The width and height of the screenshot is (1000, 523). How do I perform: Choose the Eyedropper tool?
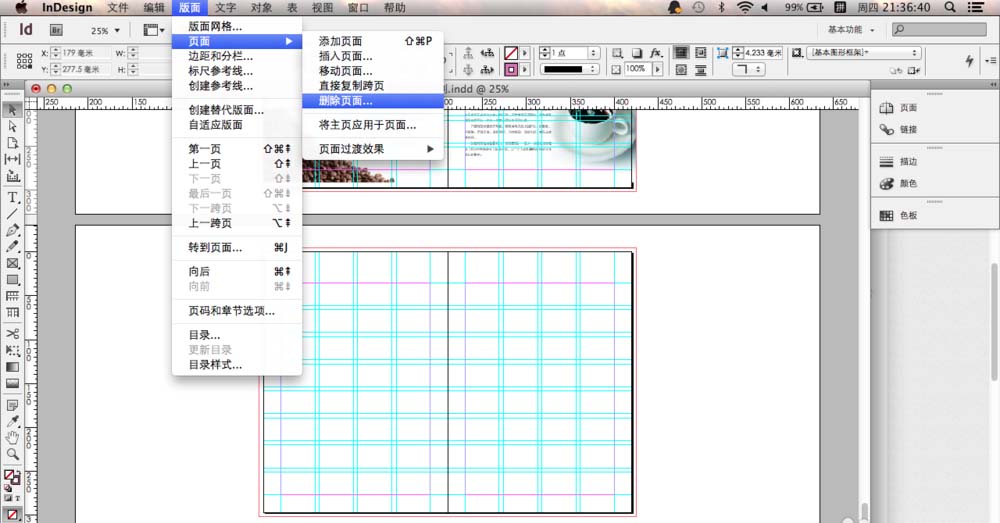(13, 421)
